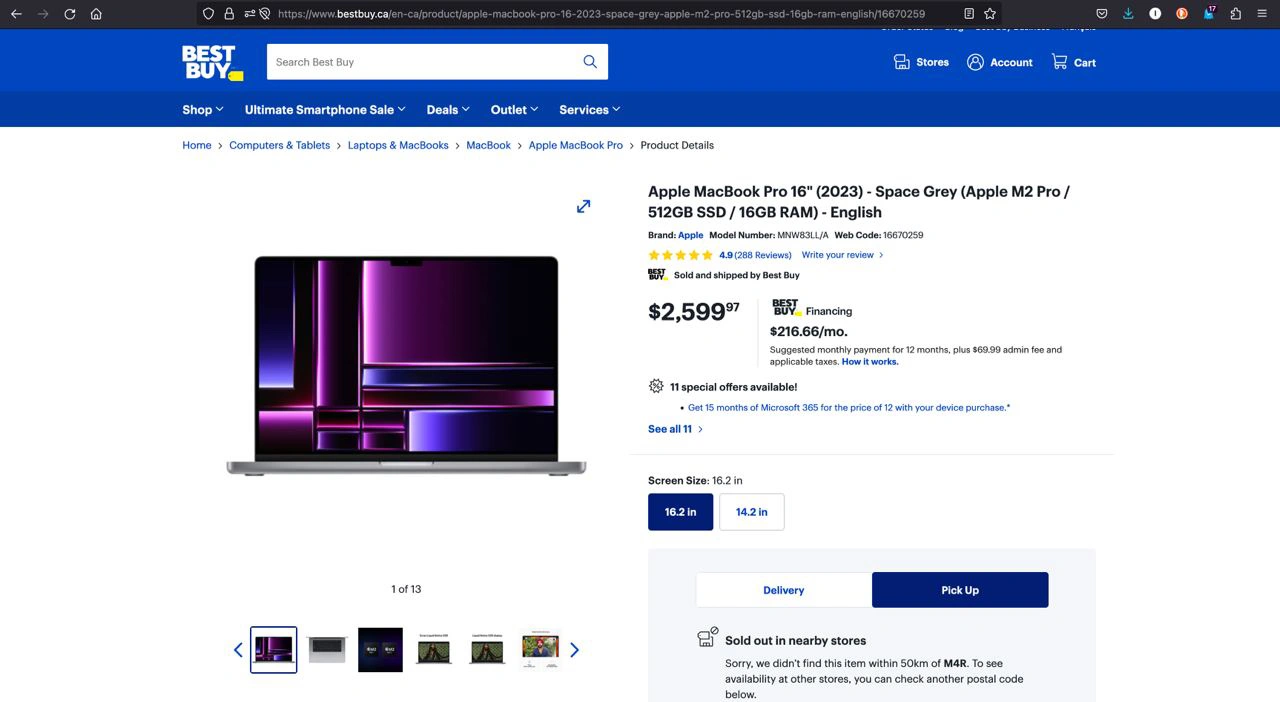Viewport: 1280px width, 702px height.
Task: Open the shopping Cart icon
Action: point(1059,62)
